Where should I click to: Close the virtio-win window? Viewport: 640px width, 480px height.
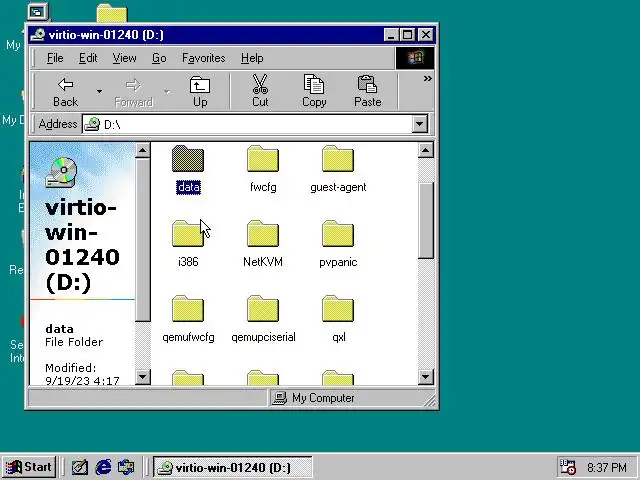426,35
